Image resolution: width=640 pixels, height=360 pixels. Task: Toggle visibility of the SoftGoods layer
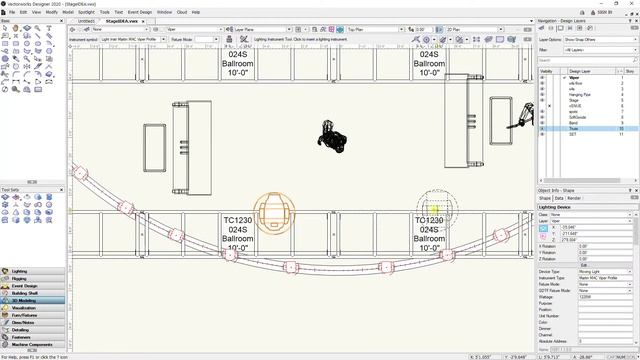(x=542, y=117)
